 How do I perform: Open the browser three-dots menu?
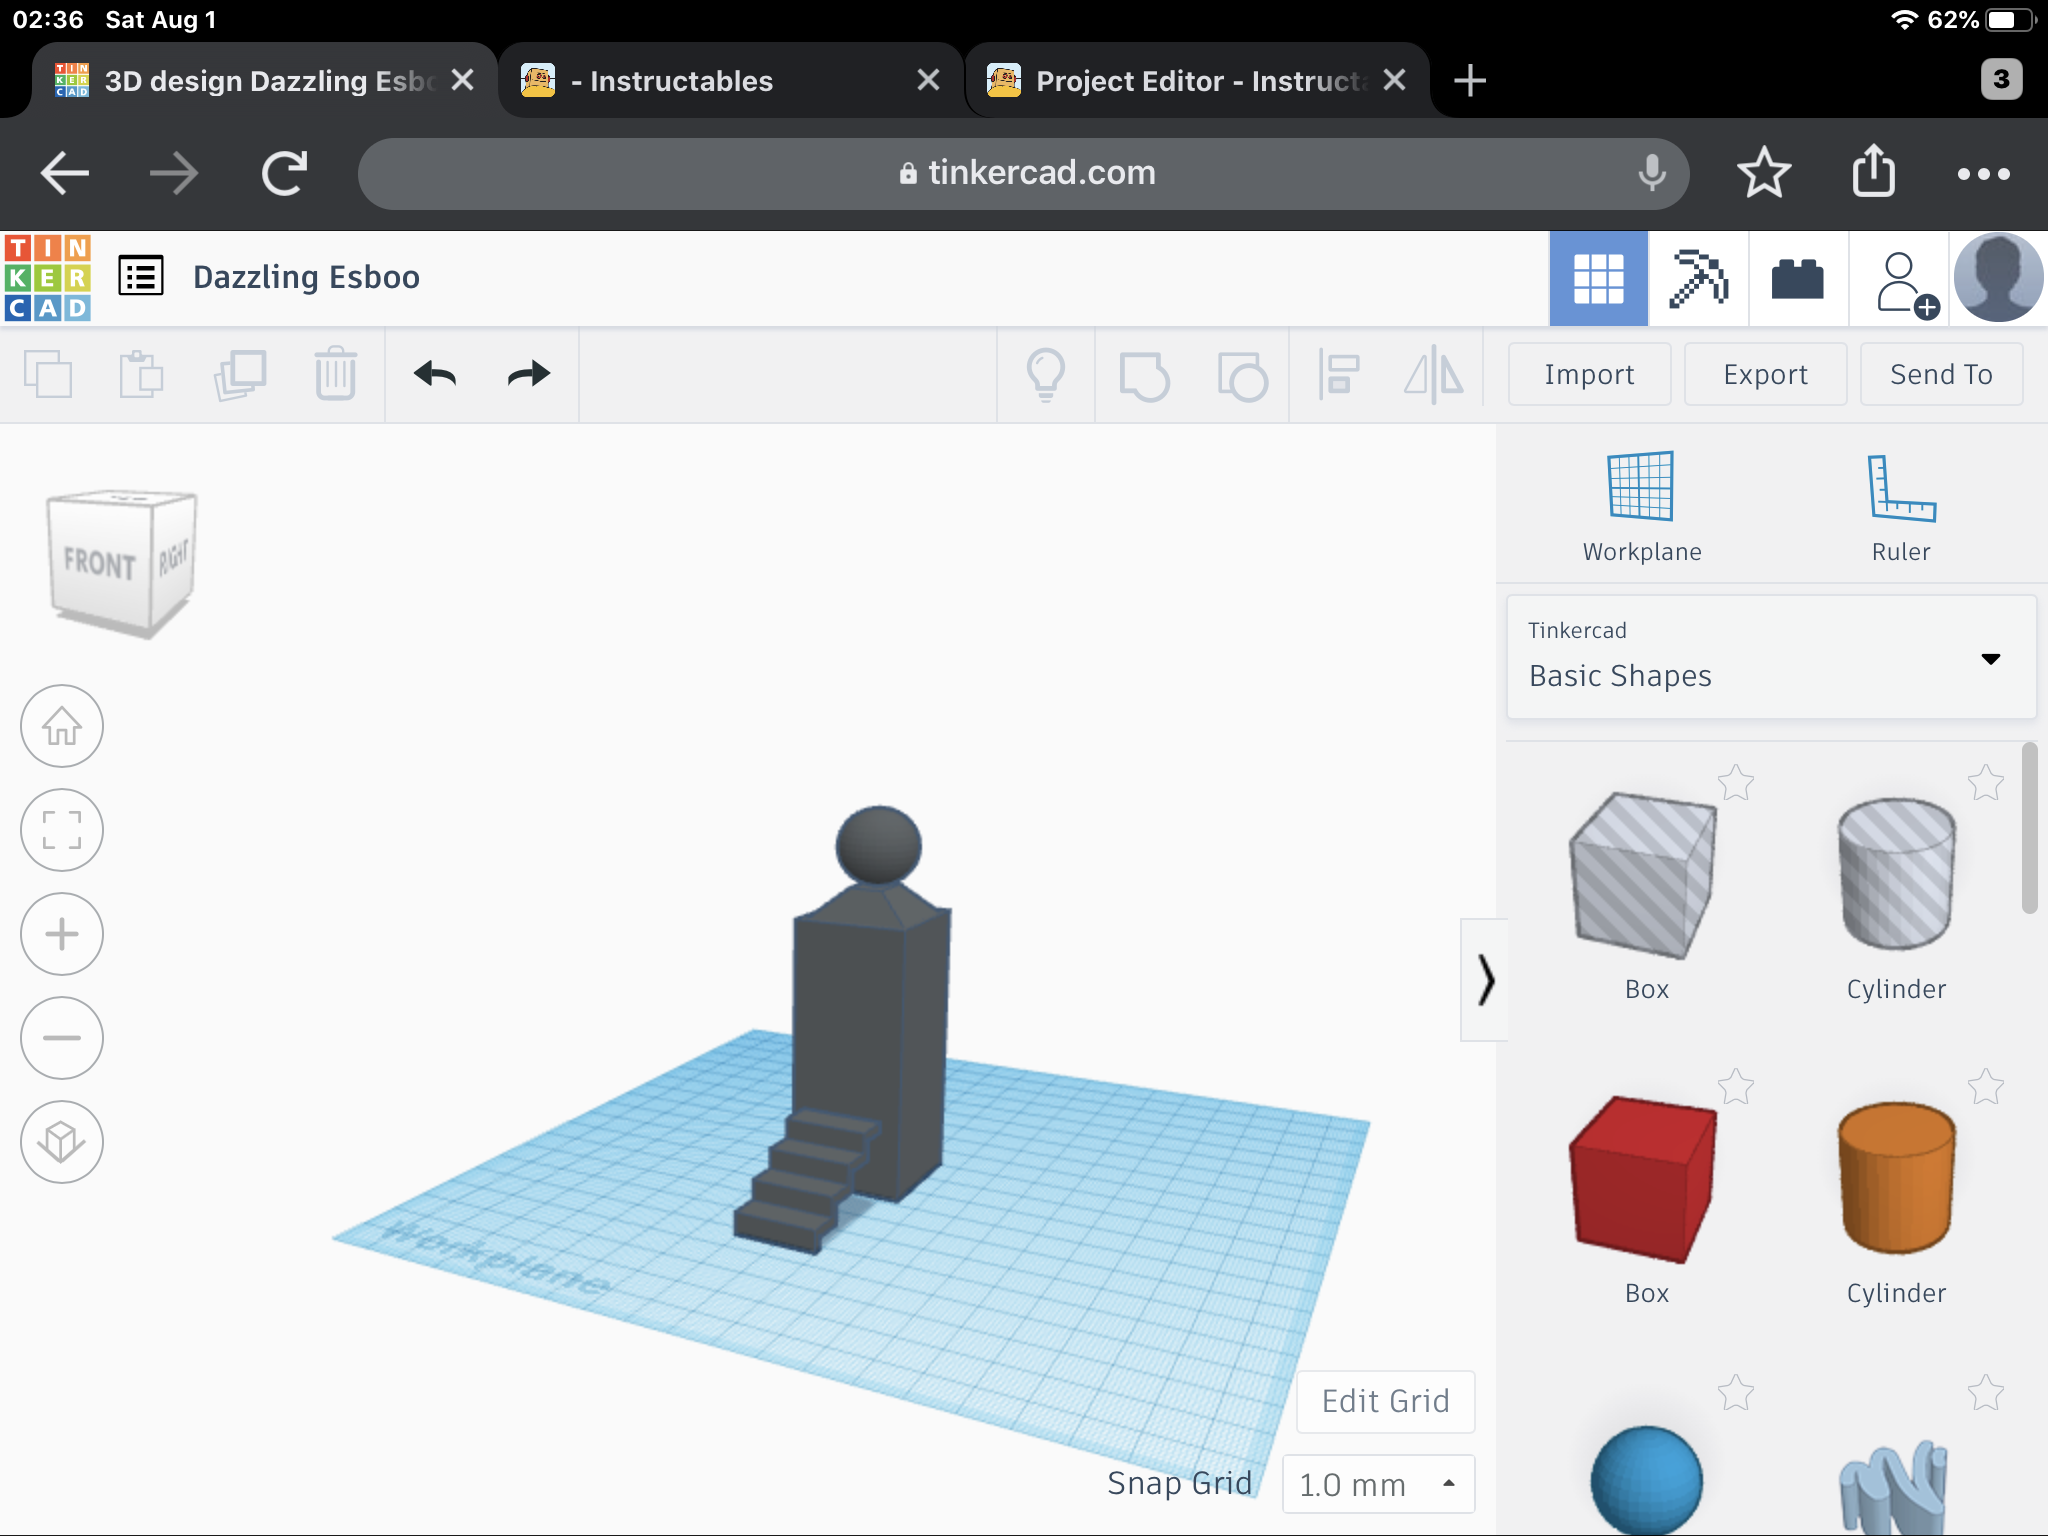[1984, 174]
